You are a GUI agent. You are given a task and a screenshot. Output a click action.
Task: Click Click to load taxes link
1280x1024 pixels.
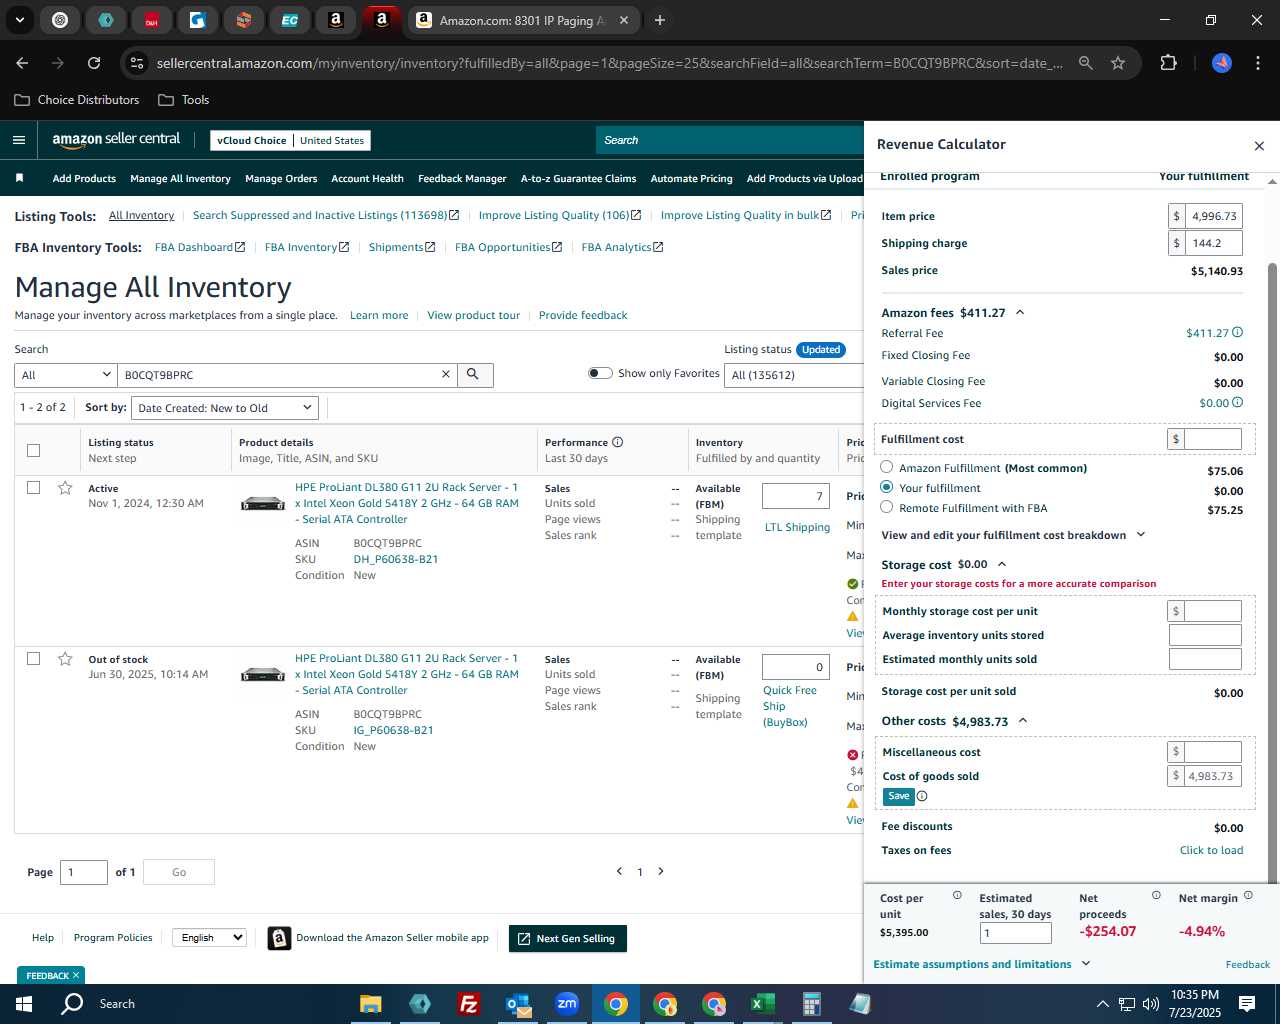click(1211, 850)
